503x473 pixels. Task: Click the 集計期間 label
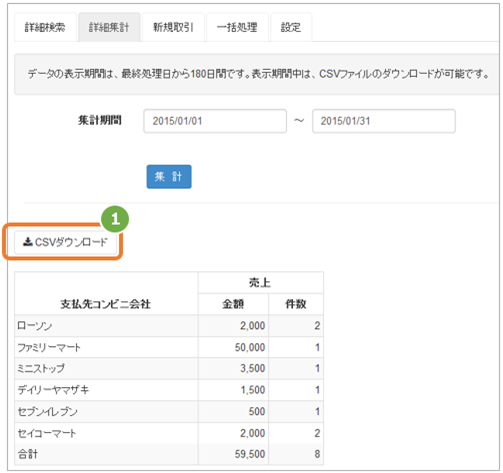point(100,120)
